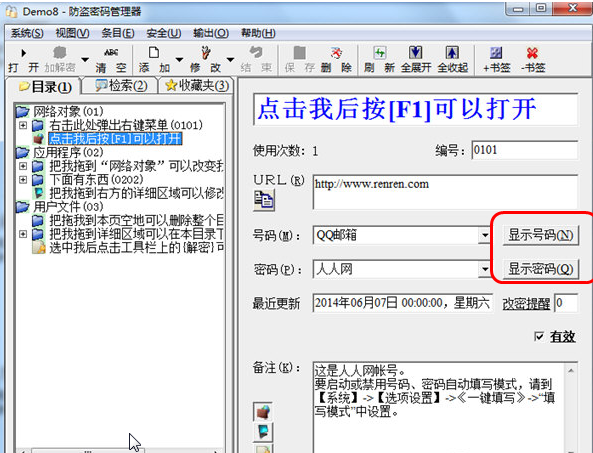This screenshot has height=453, width=593.
Task: Click into the URL text field
Action: tap(445, 192)
